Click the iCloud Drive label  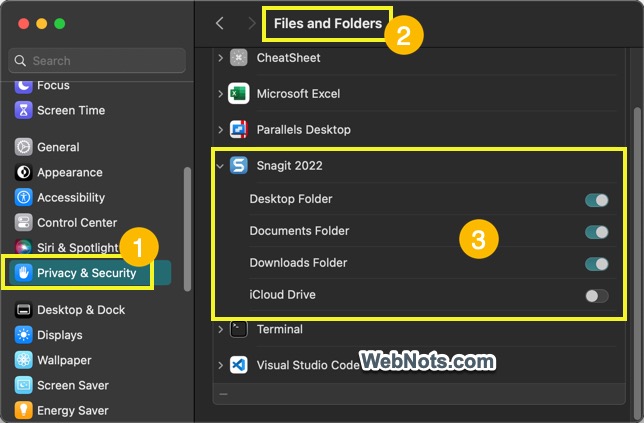point(283,294)
